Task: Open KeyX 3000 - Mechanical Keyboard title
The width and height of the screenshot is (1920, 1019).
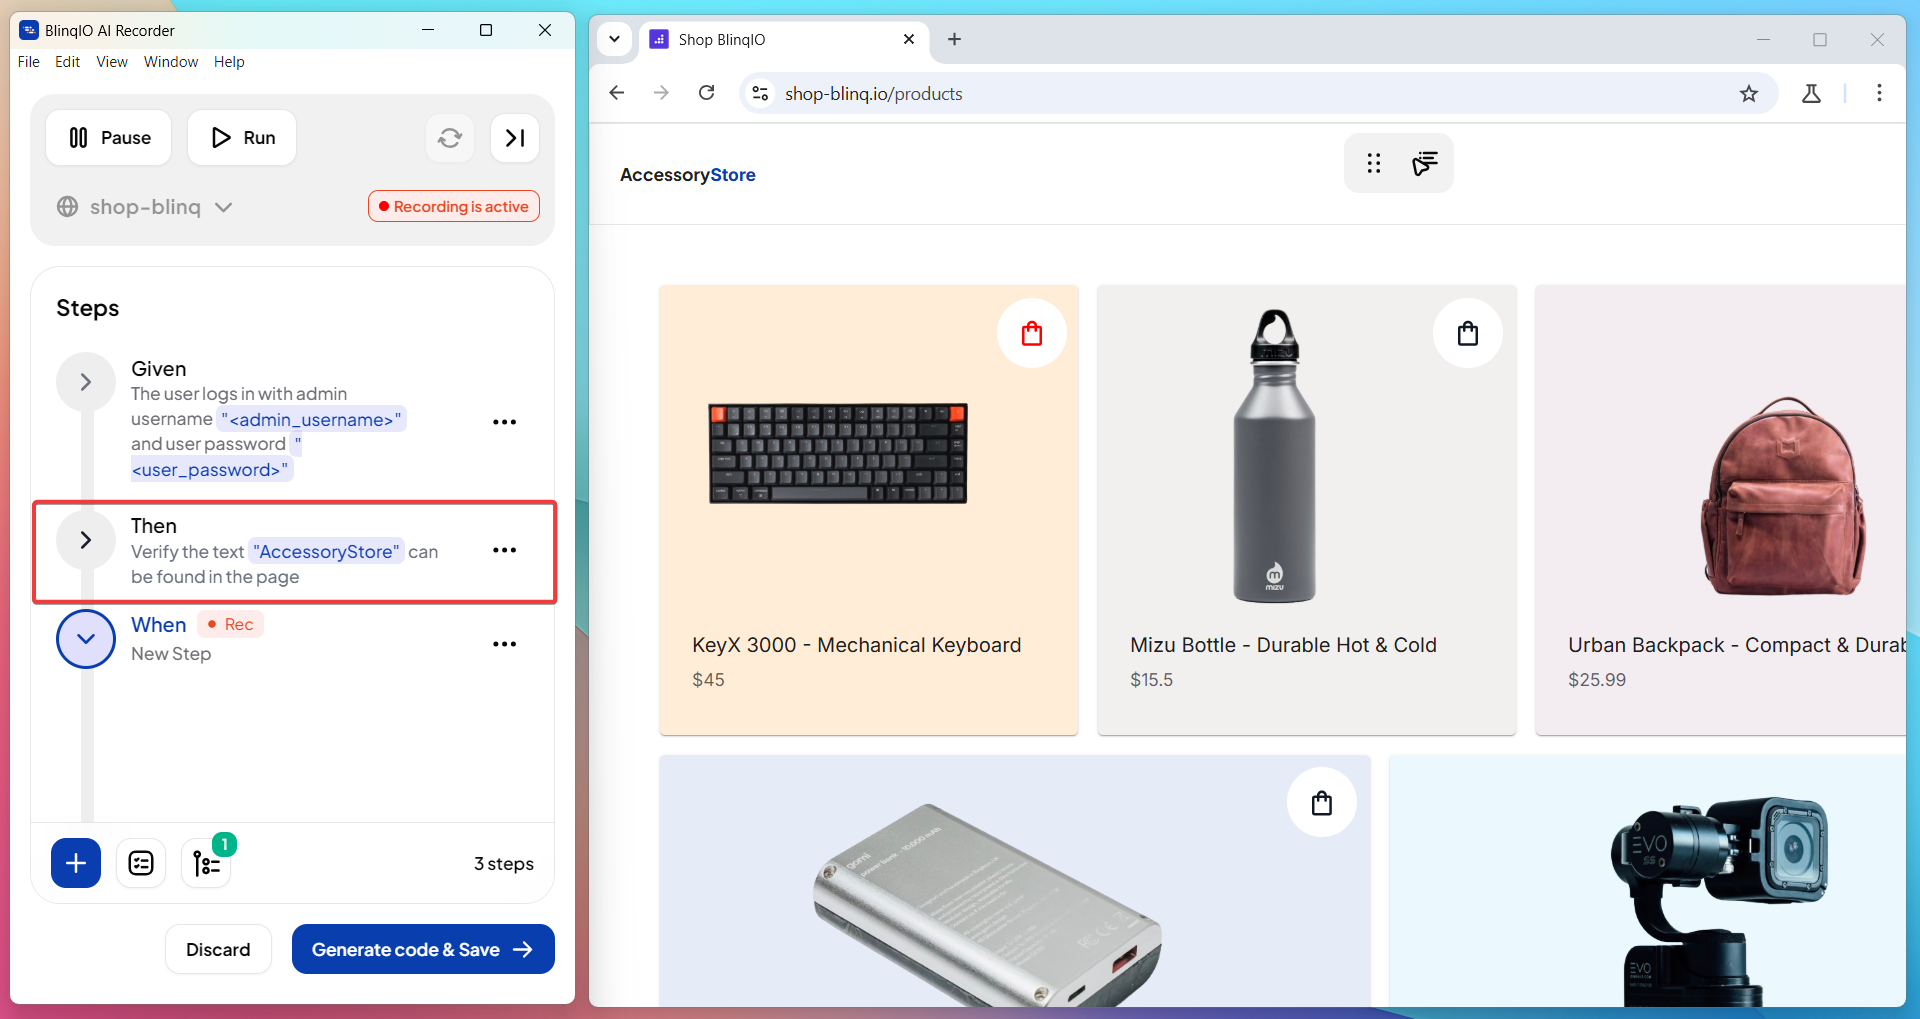Action: click(x=857, y=645)
